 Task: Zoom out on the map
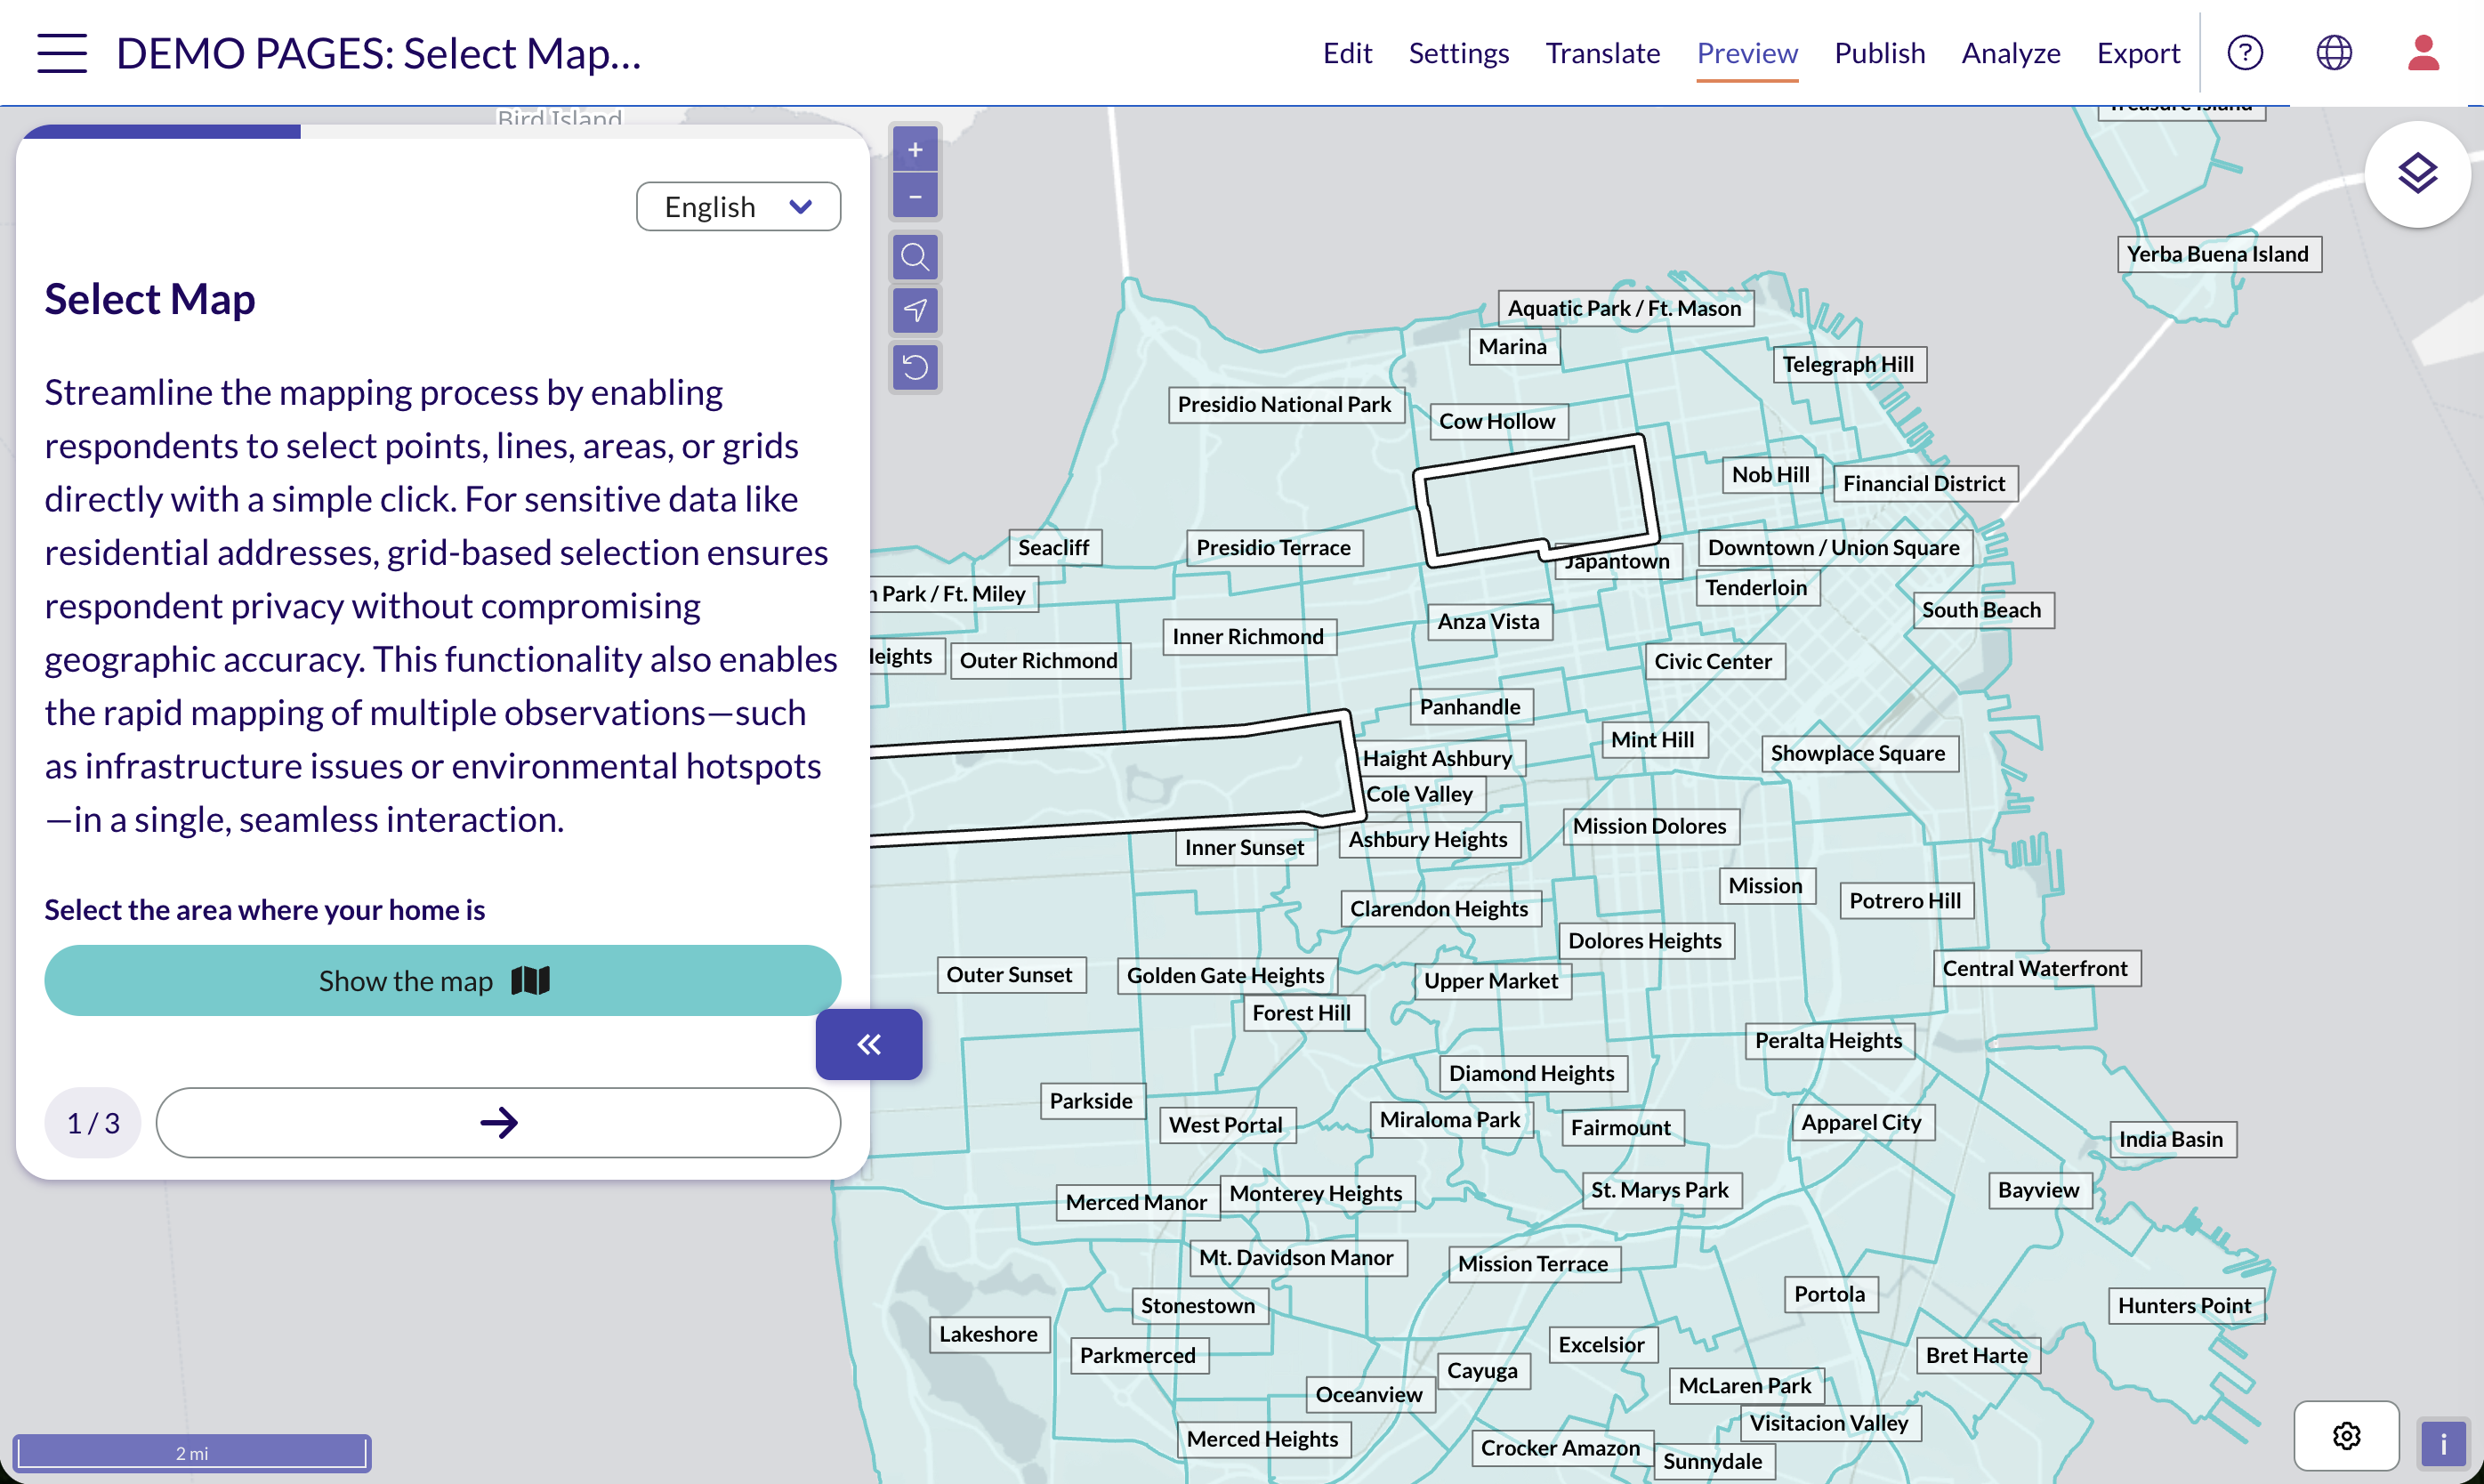(x=915, y=196)
